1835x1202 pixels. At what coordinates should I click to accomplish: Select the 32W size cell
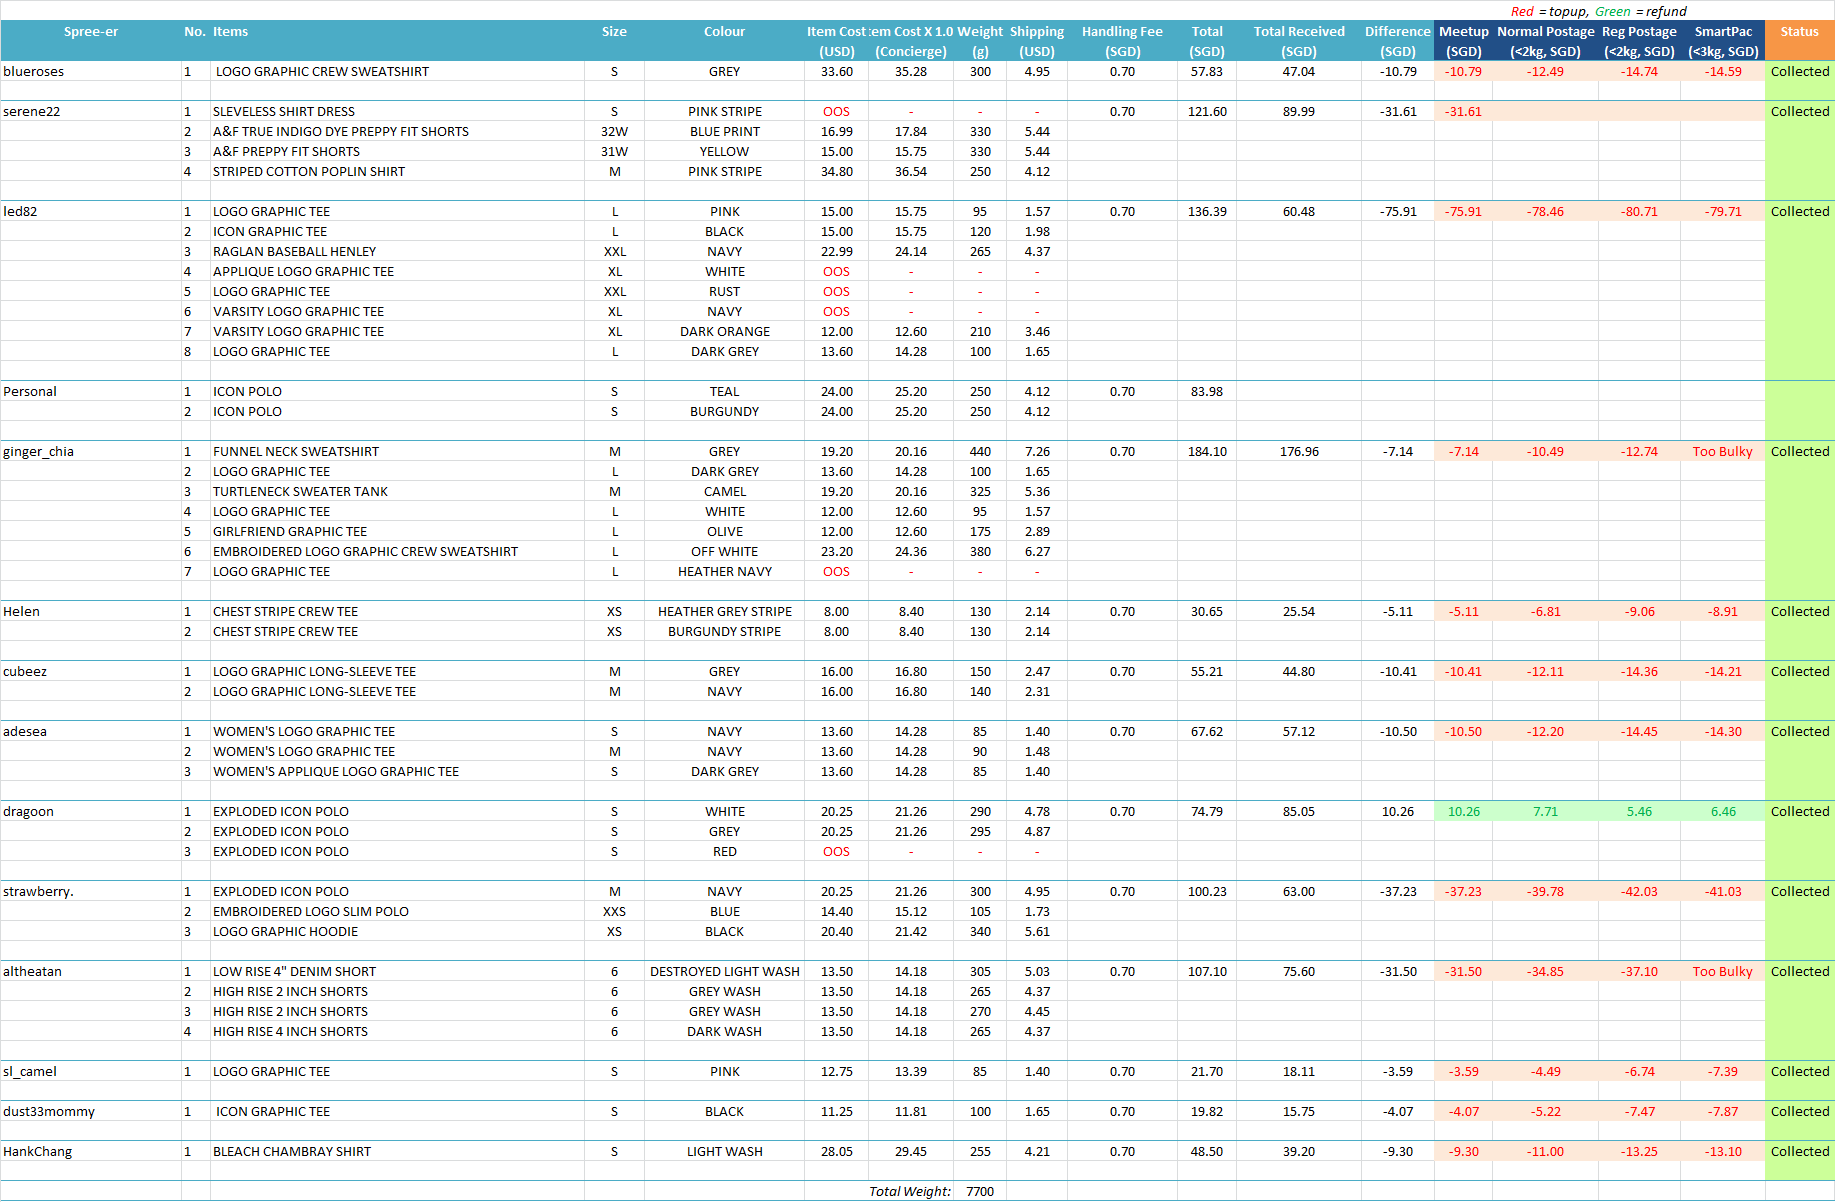[614, 132]
